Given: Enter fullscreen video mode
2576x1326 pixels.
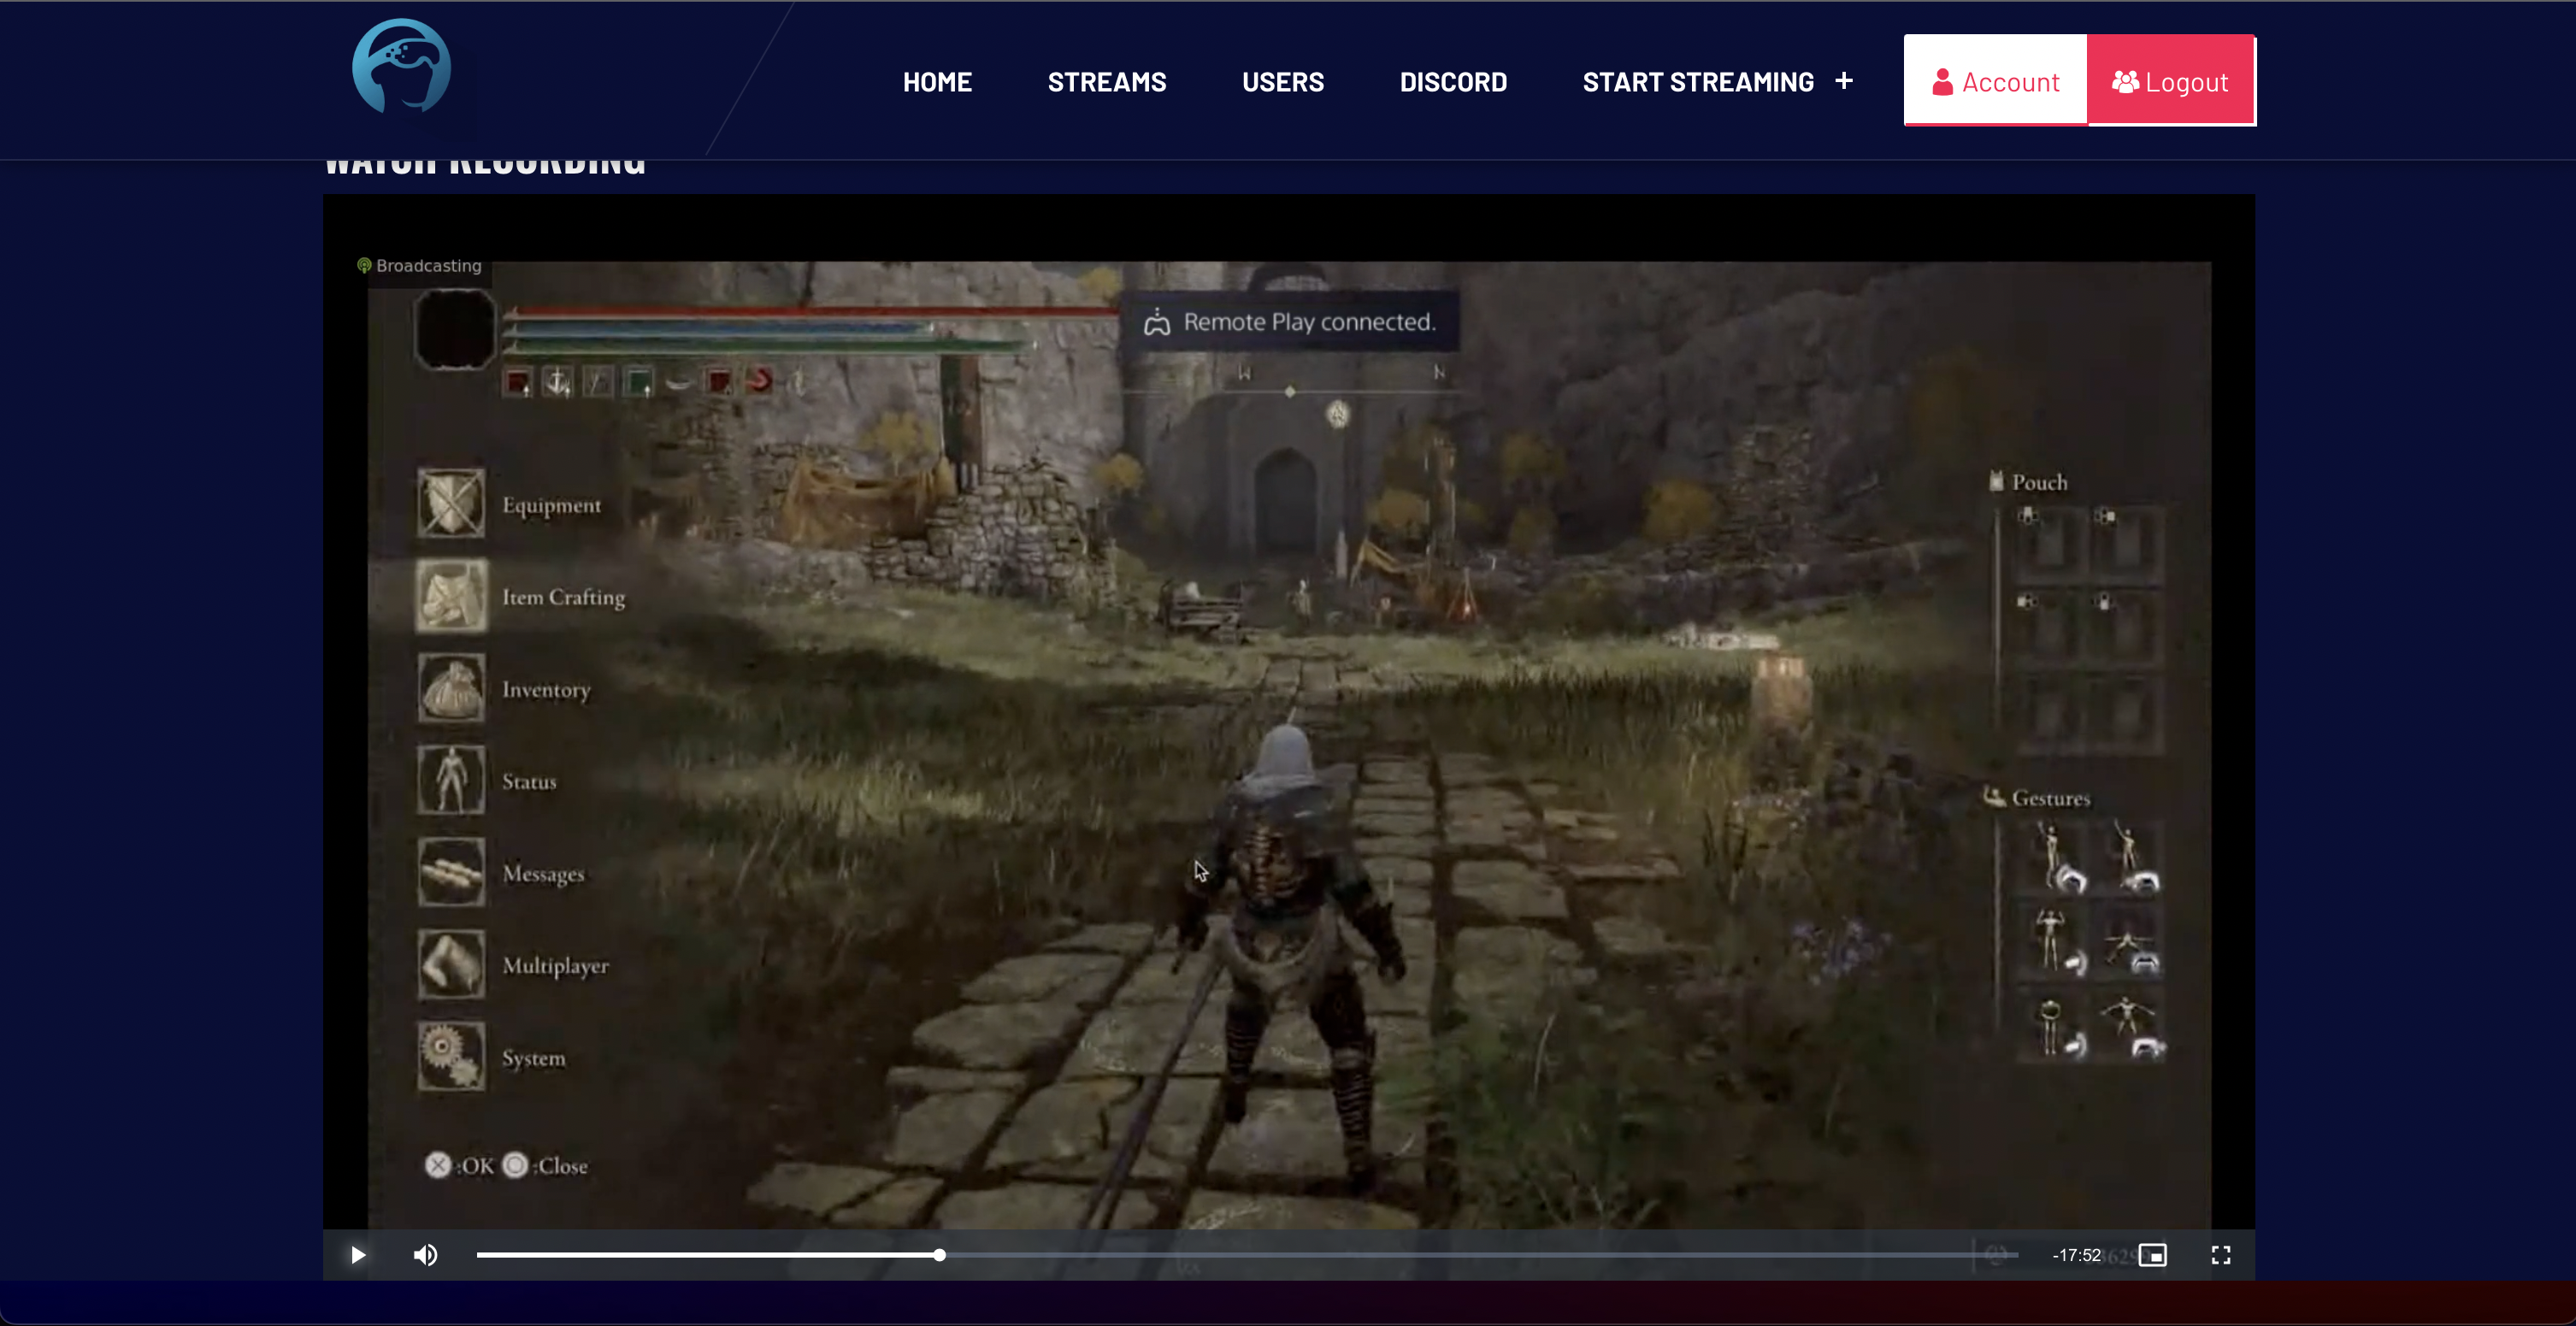Looking at the screenshot, I should (2220, 1254).
